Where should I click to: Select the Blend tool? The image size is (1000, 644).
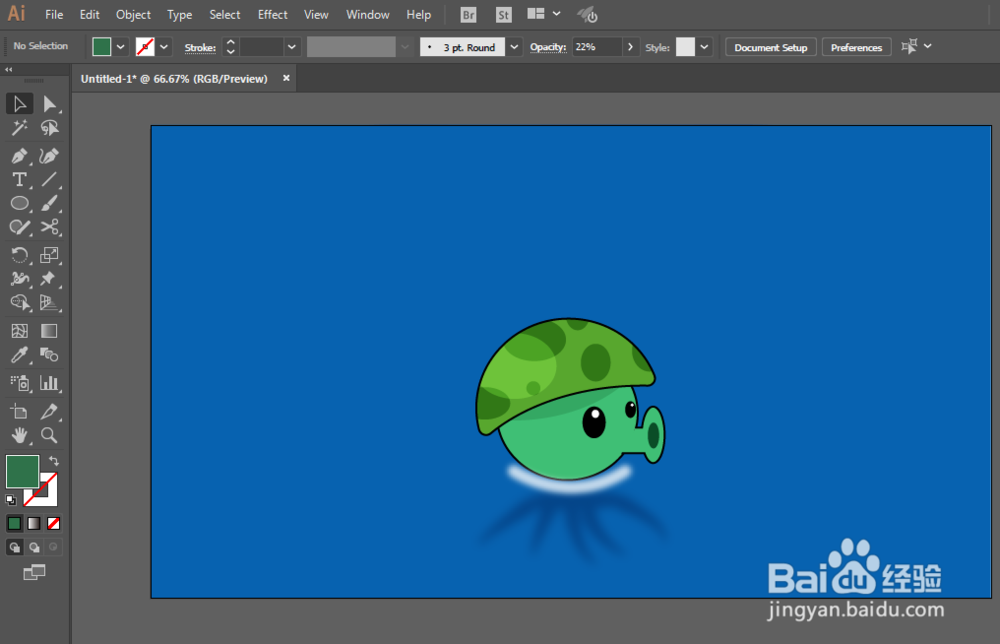49,355
